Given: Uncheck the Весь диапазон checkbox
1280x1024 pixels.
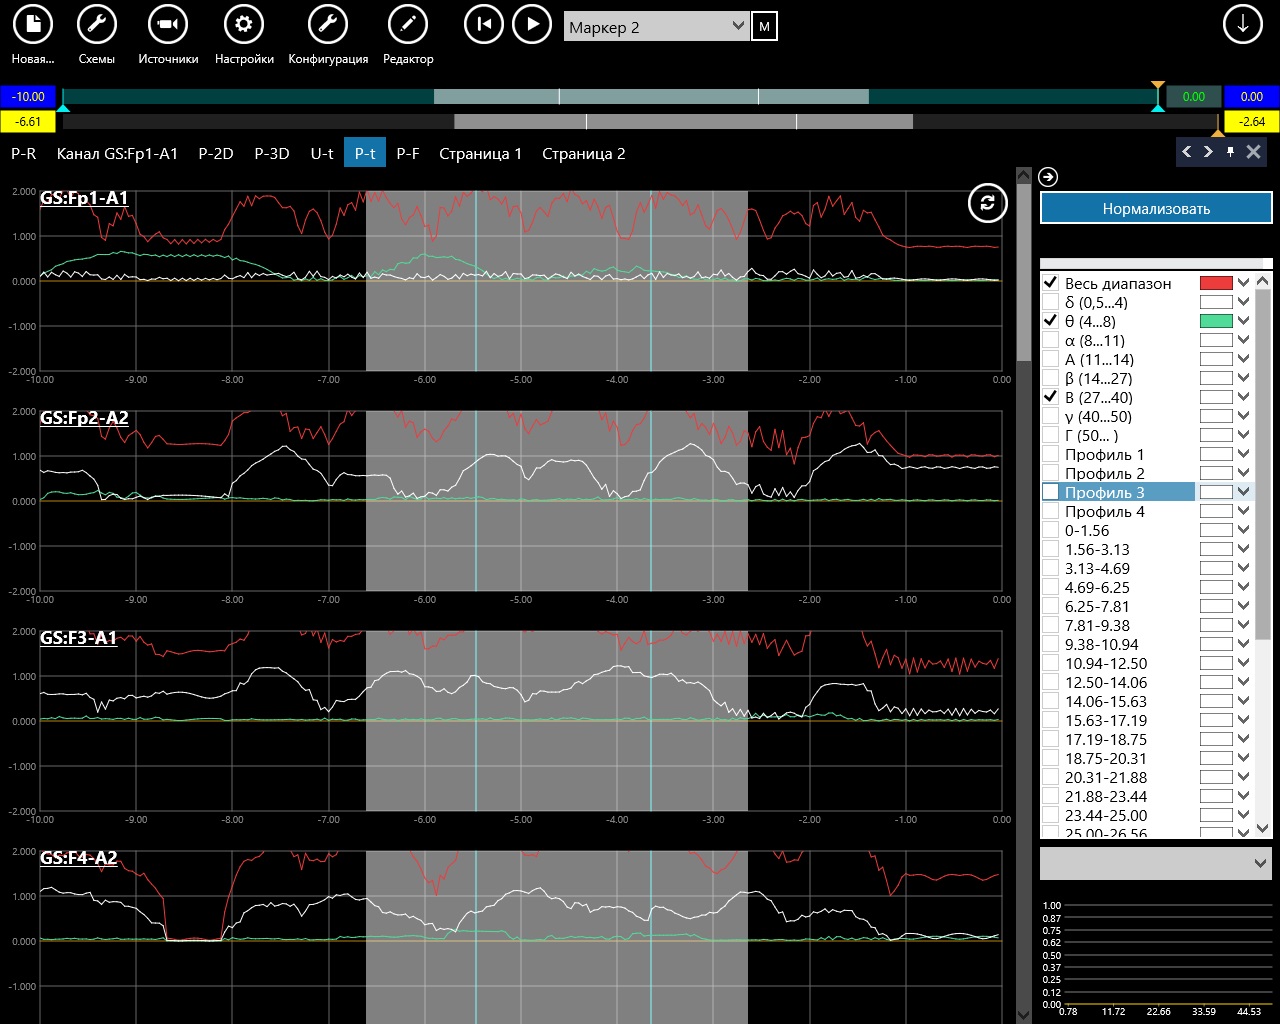Looking at the screenshot, I should click(1050, 283).
